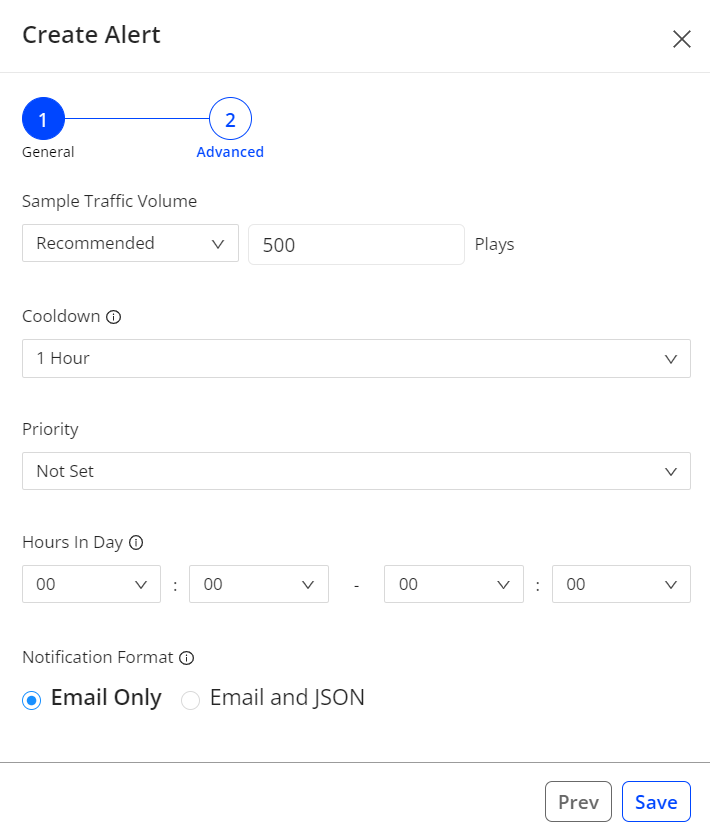Click the General step label

coord(48,153)
